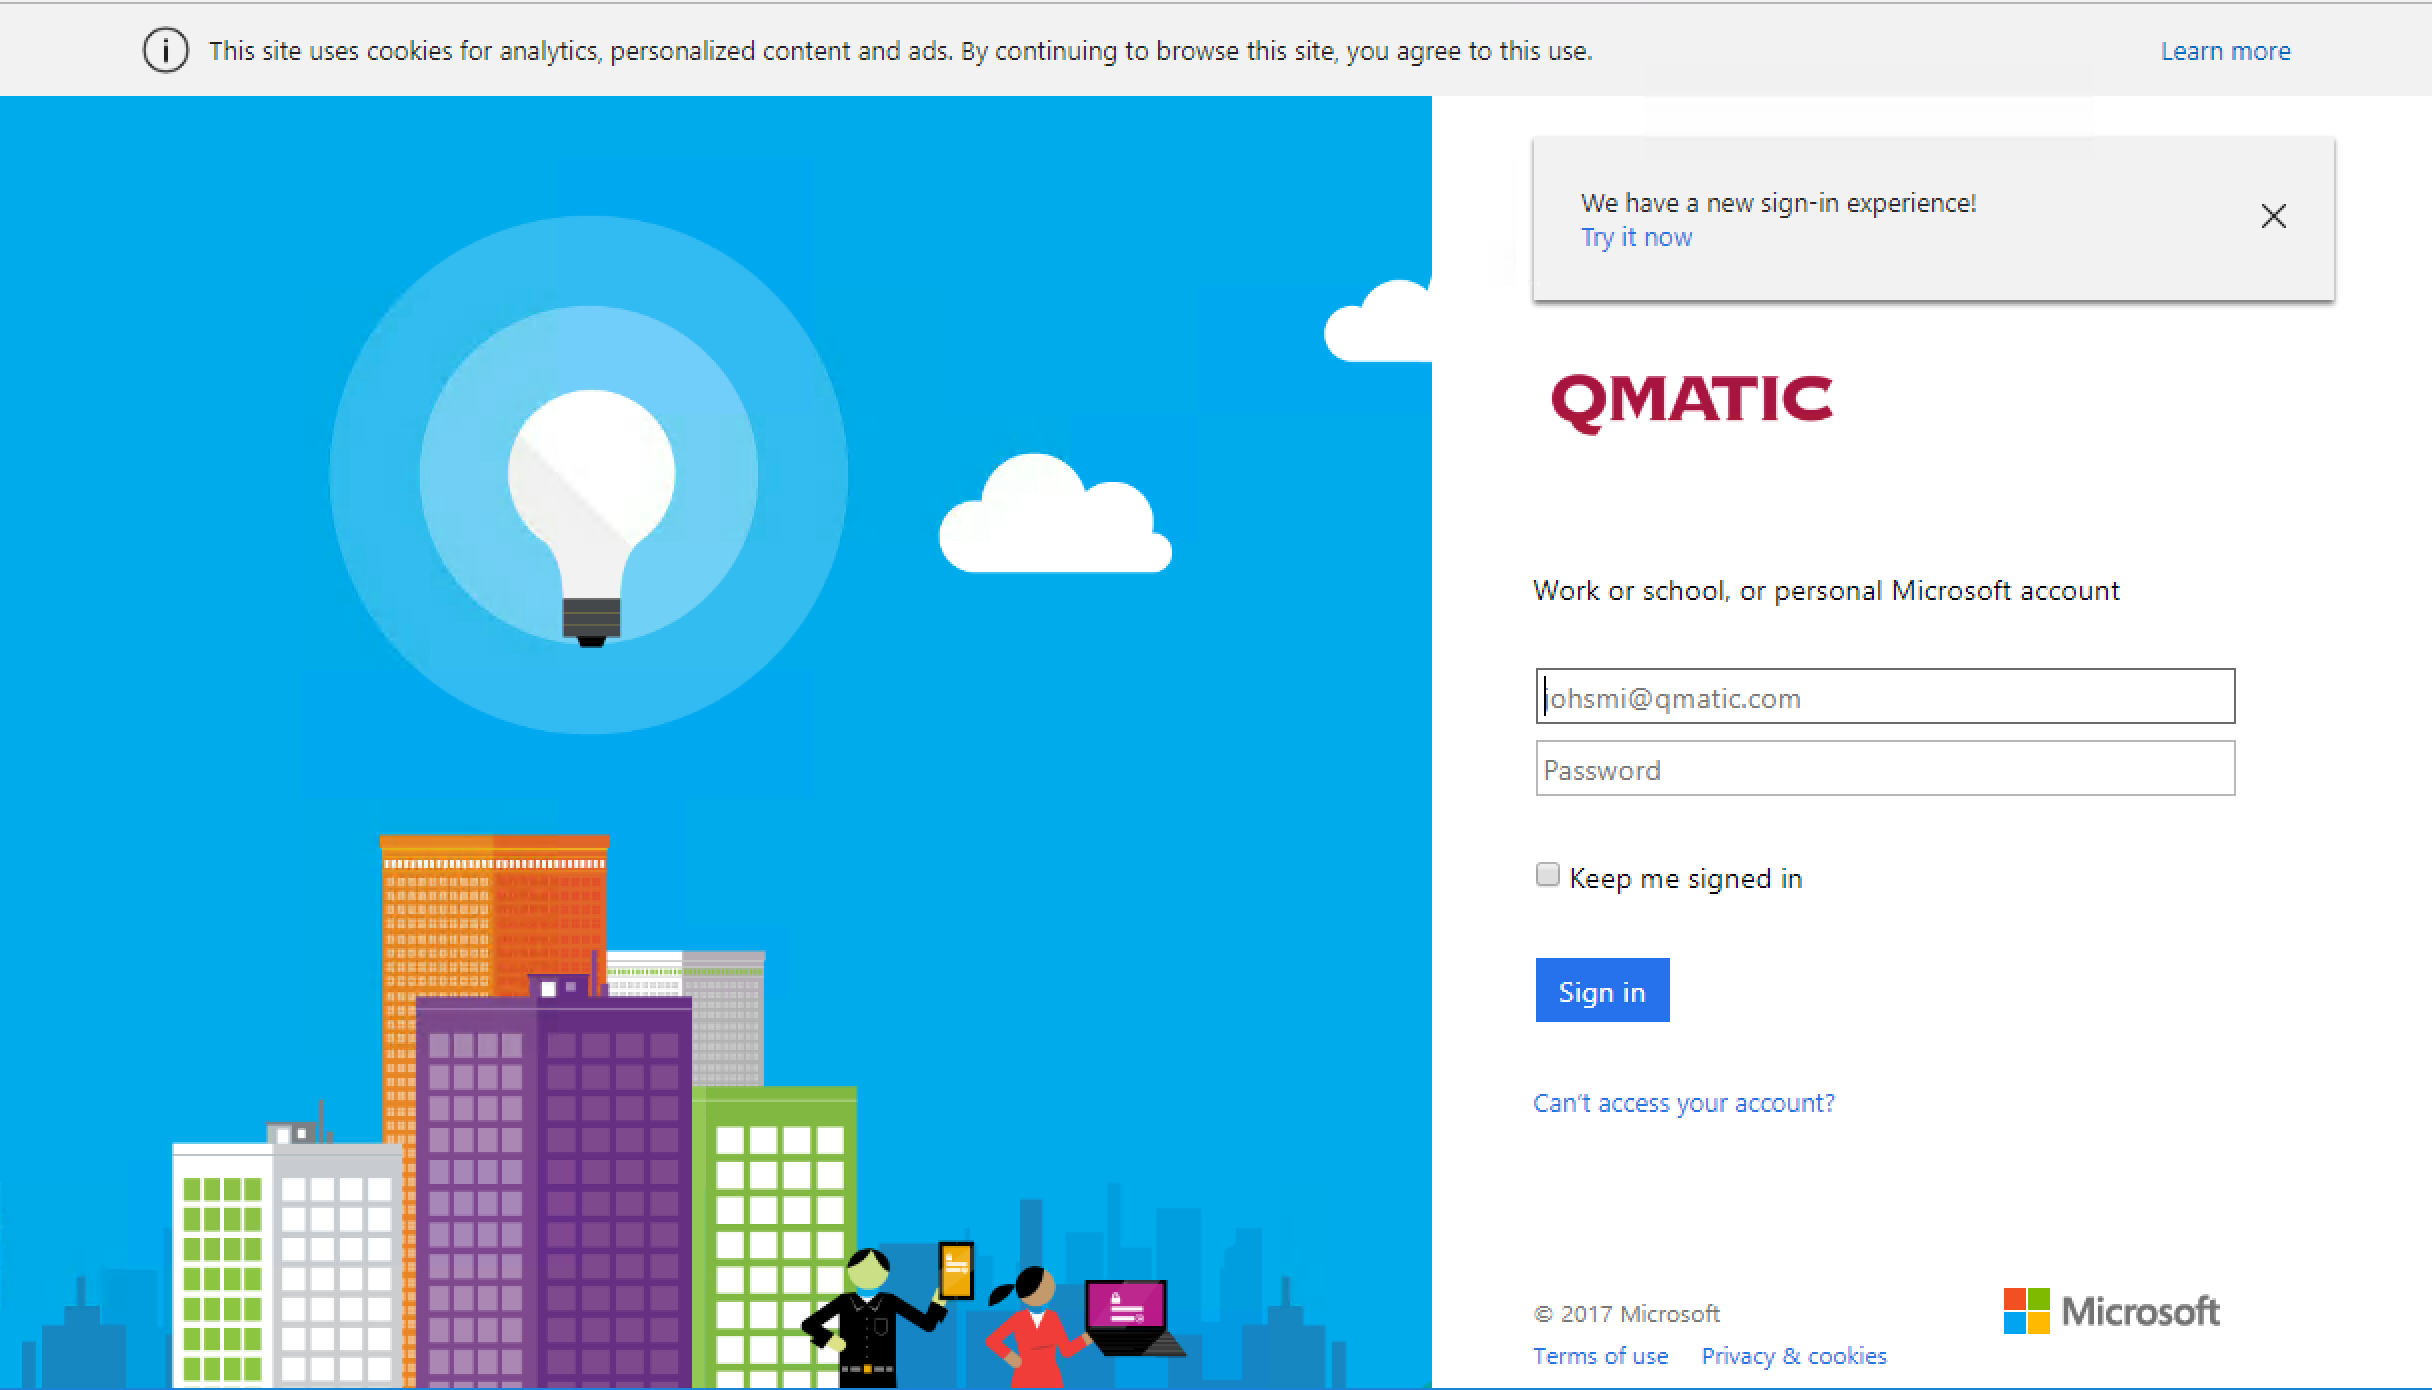The width and height of the screenshot is (2432, 1390).
Task: Open the Terms of use link
Action: [x=1600, y=1356]
